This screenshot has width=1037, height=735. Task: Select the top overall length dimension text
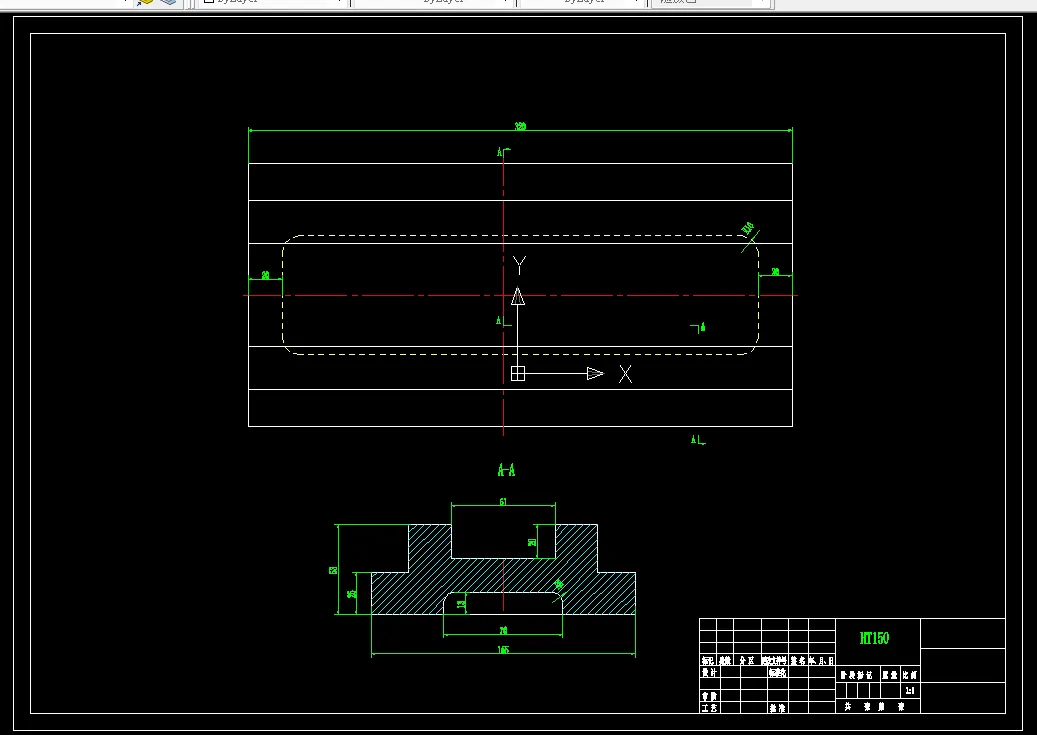pos(520,126)
